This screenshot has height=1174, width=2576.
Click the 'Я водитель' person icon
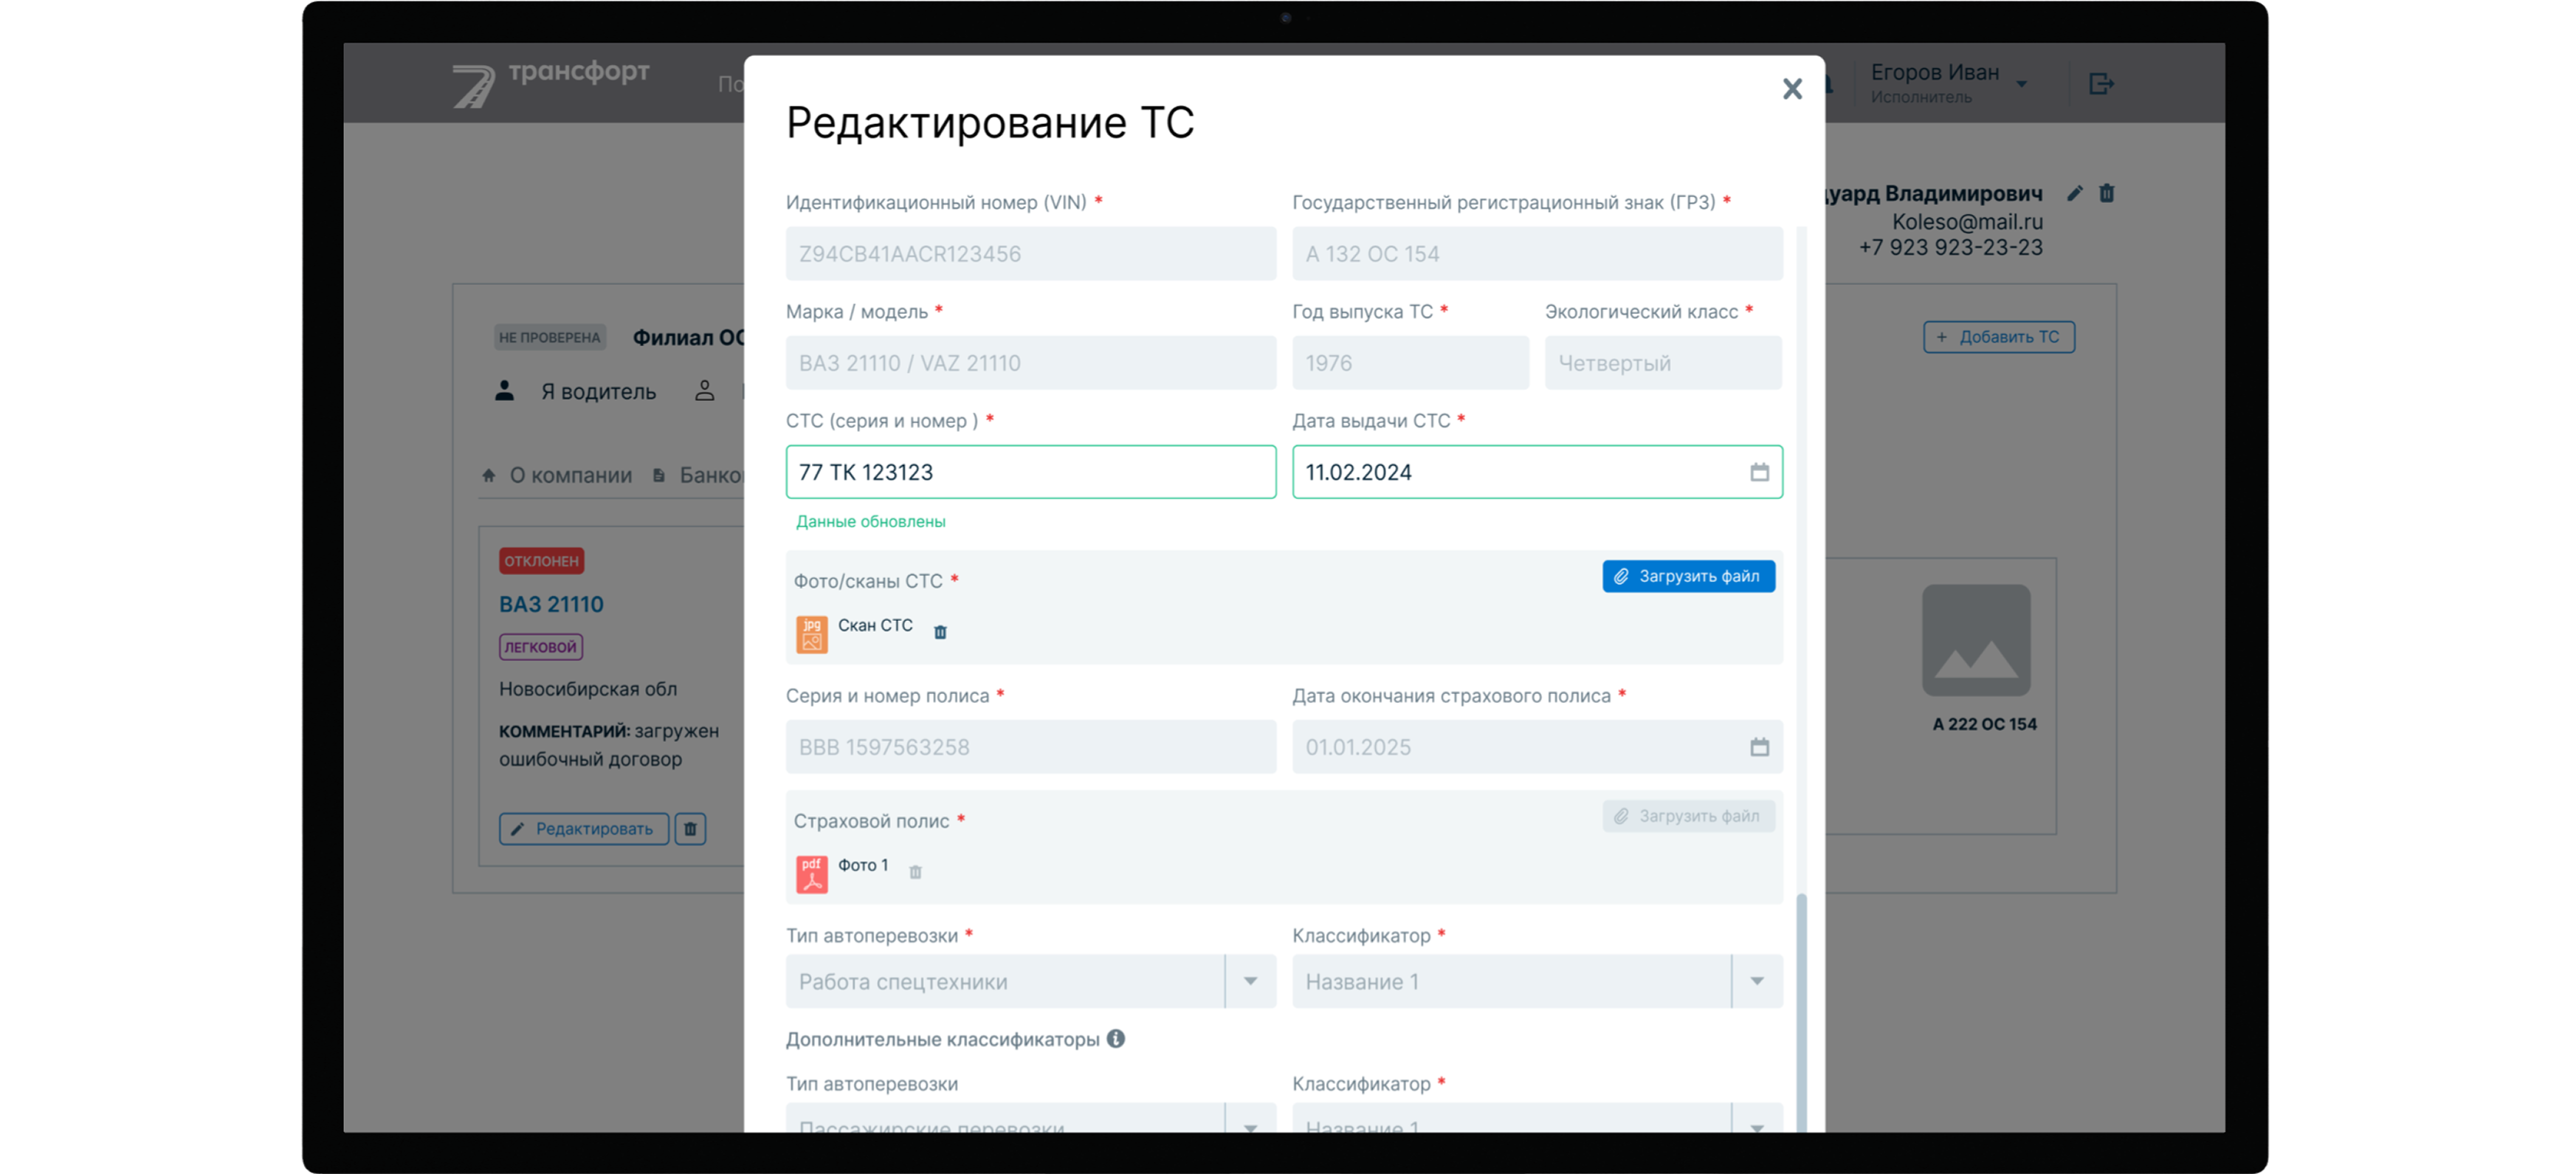(x=506, y=391)
